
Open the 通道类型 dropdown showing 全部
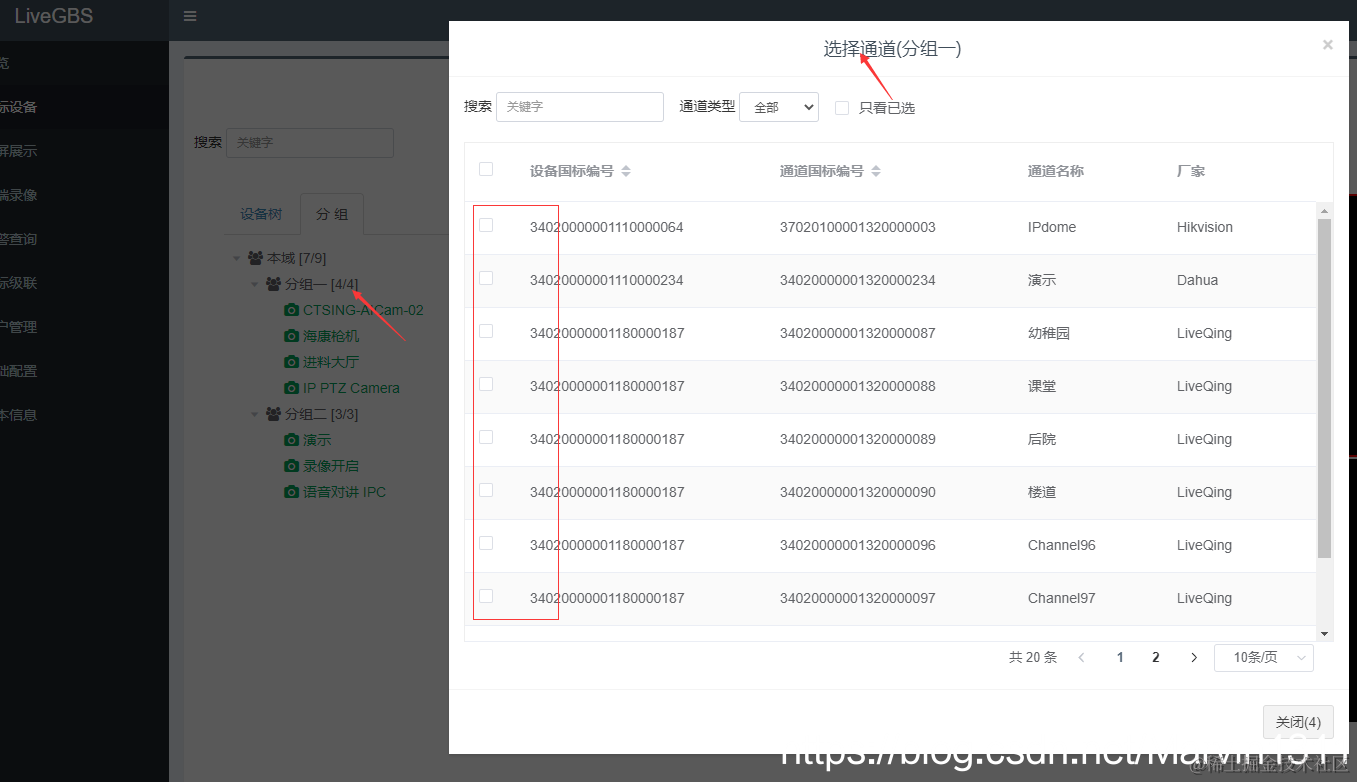pos(779,107)
